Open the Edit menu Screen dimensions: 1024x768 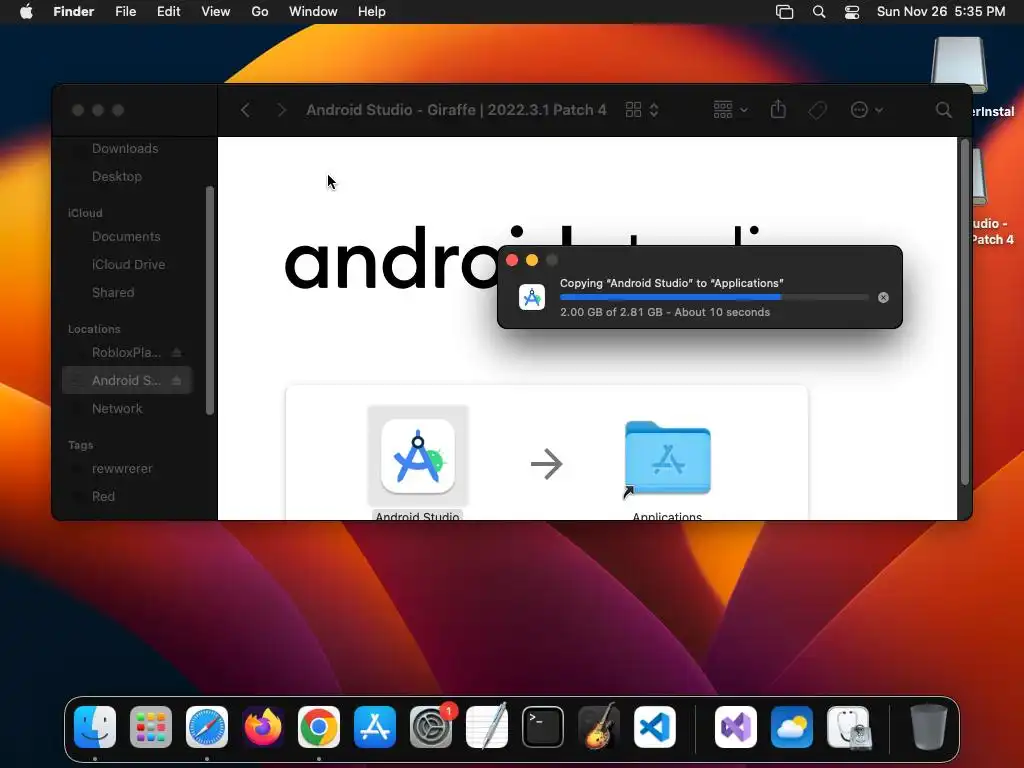pos(168,12)
